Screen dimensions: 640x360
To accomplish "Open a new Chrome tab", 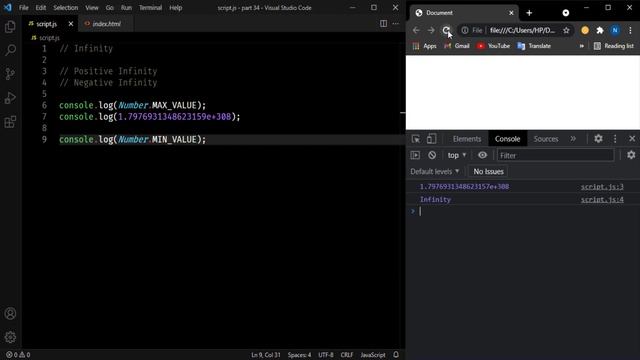I will pos(529,13).
